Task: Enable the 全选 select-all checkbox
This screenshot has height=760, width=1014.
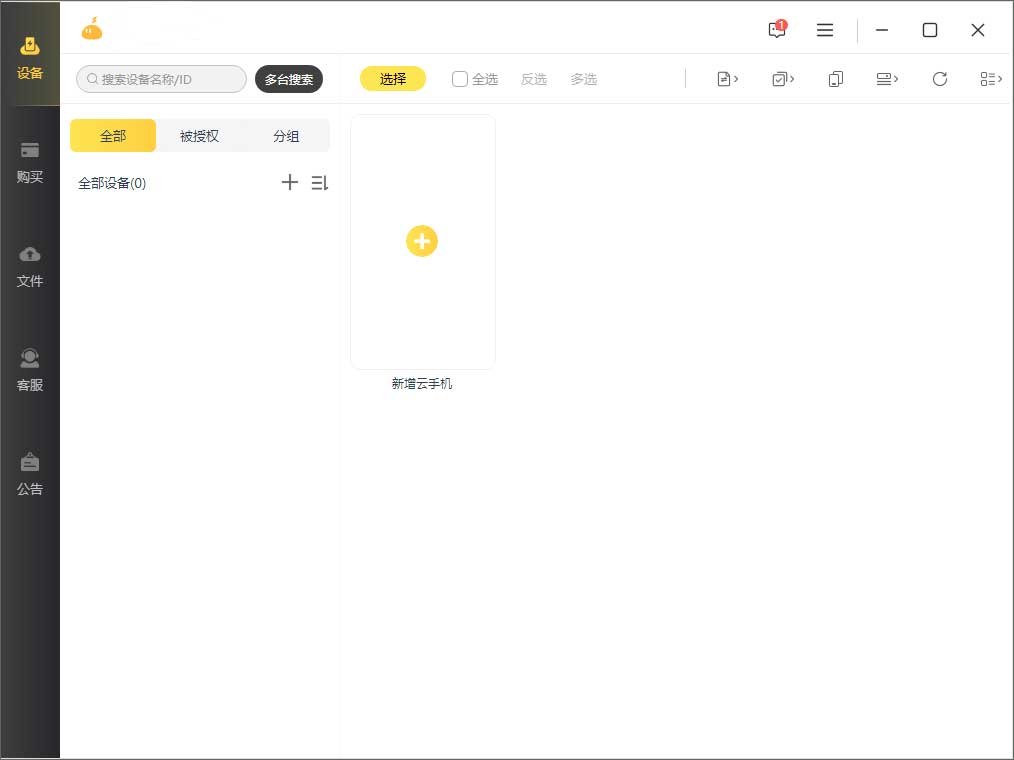Action: coord(459,78)
